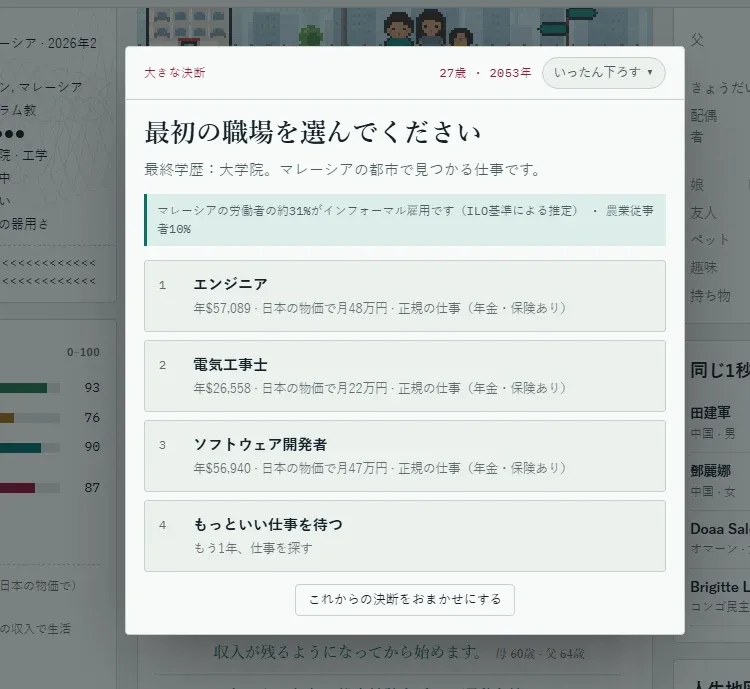750x689 pixels.
Task: Click the yellow stat bar valued 76
Action: 30,418
